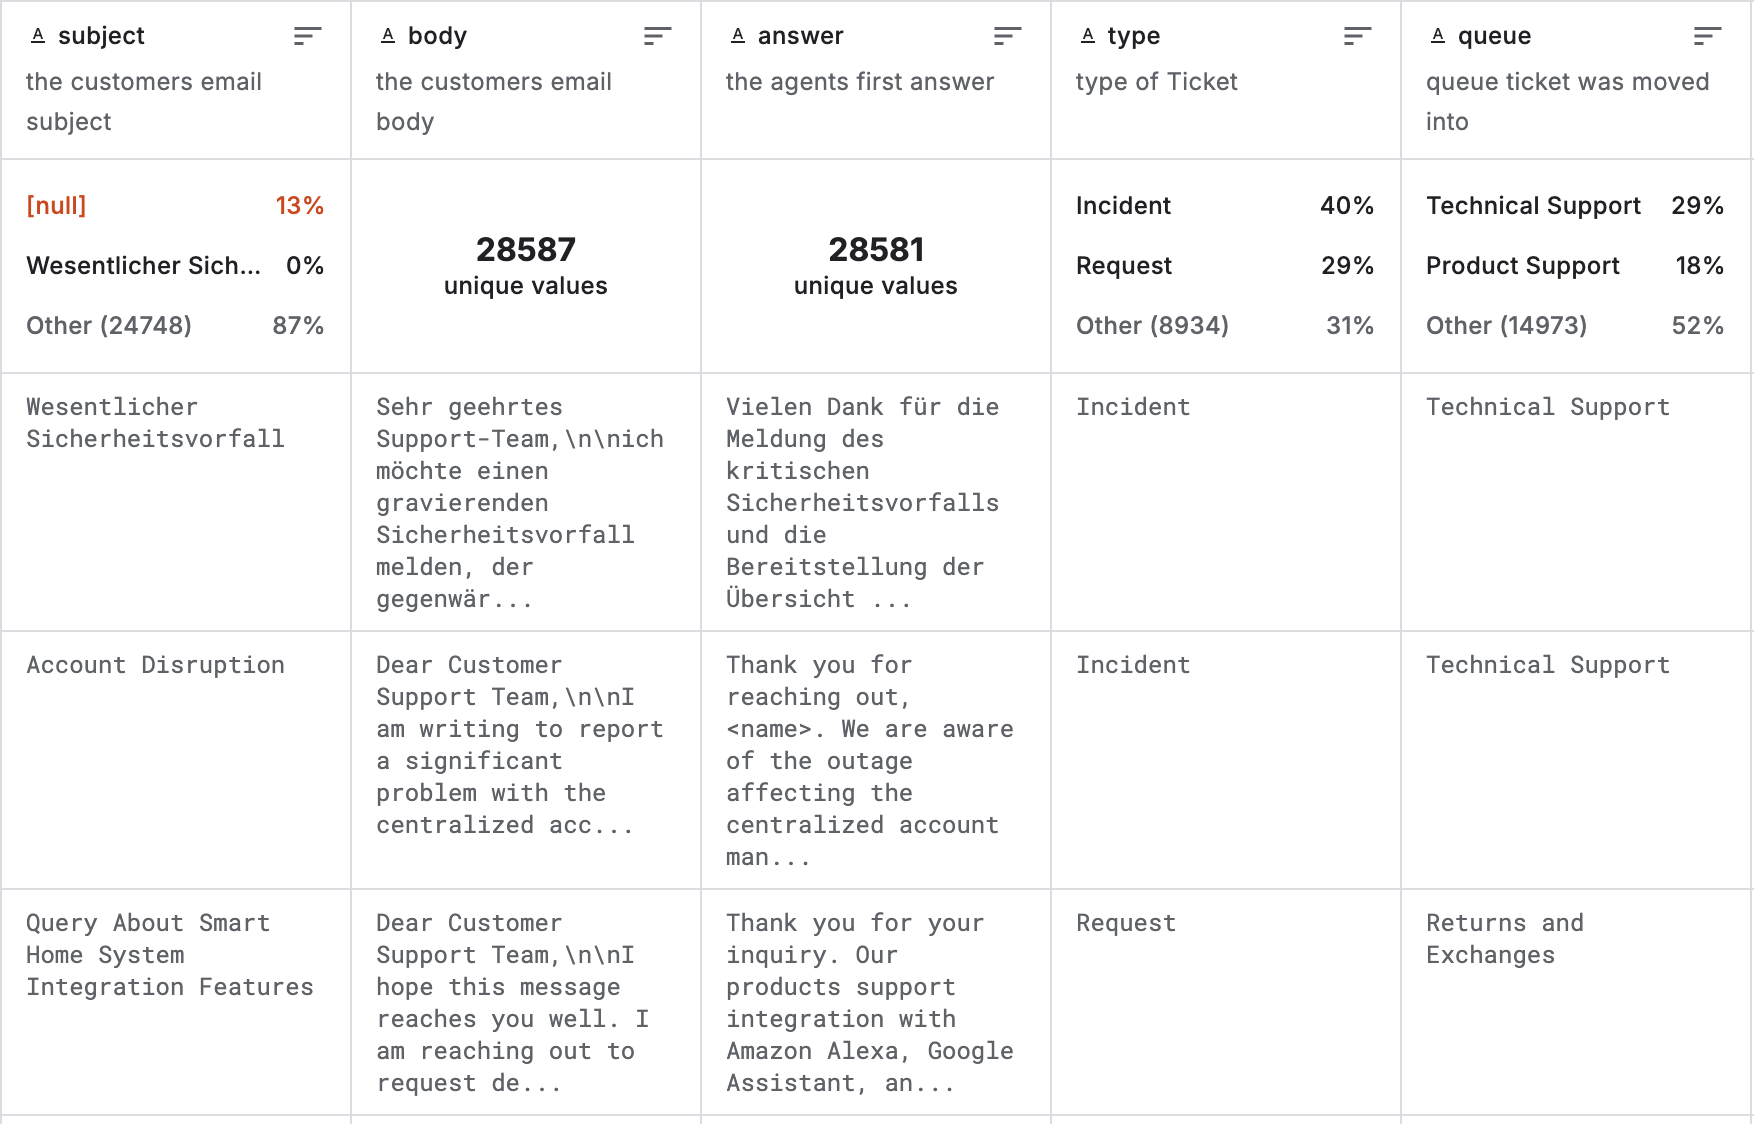
Task: Click Product Support 18% queue value
Action: pyautogui.click(x=1574, y=266)
